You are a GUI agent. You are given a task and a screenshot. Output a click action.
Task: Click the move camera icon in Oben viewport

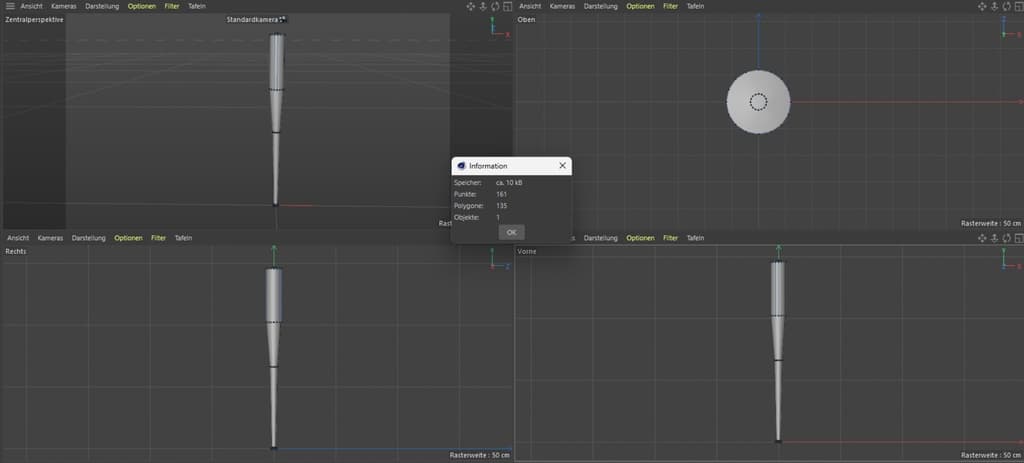coord(982,6)
